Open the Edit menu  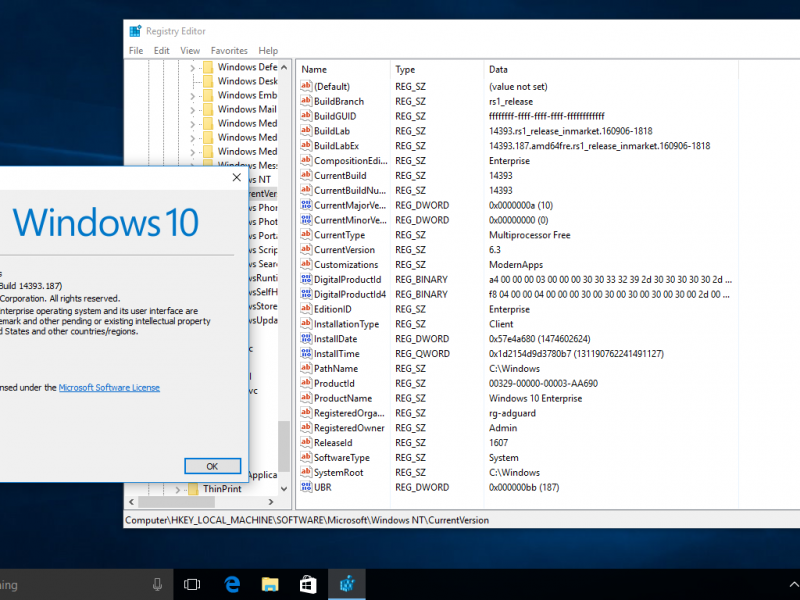tap(161, 51)
